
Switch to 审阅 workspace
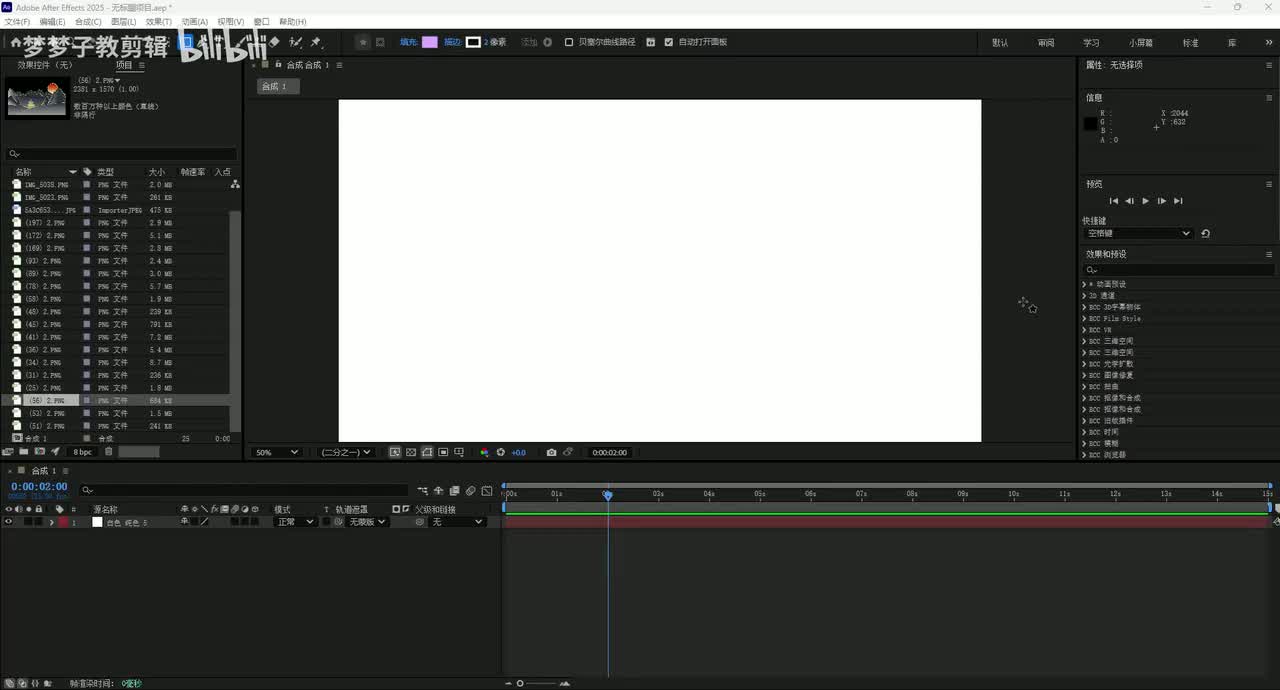tap(1046, 43)
